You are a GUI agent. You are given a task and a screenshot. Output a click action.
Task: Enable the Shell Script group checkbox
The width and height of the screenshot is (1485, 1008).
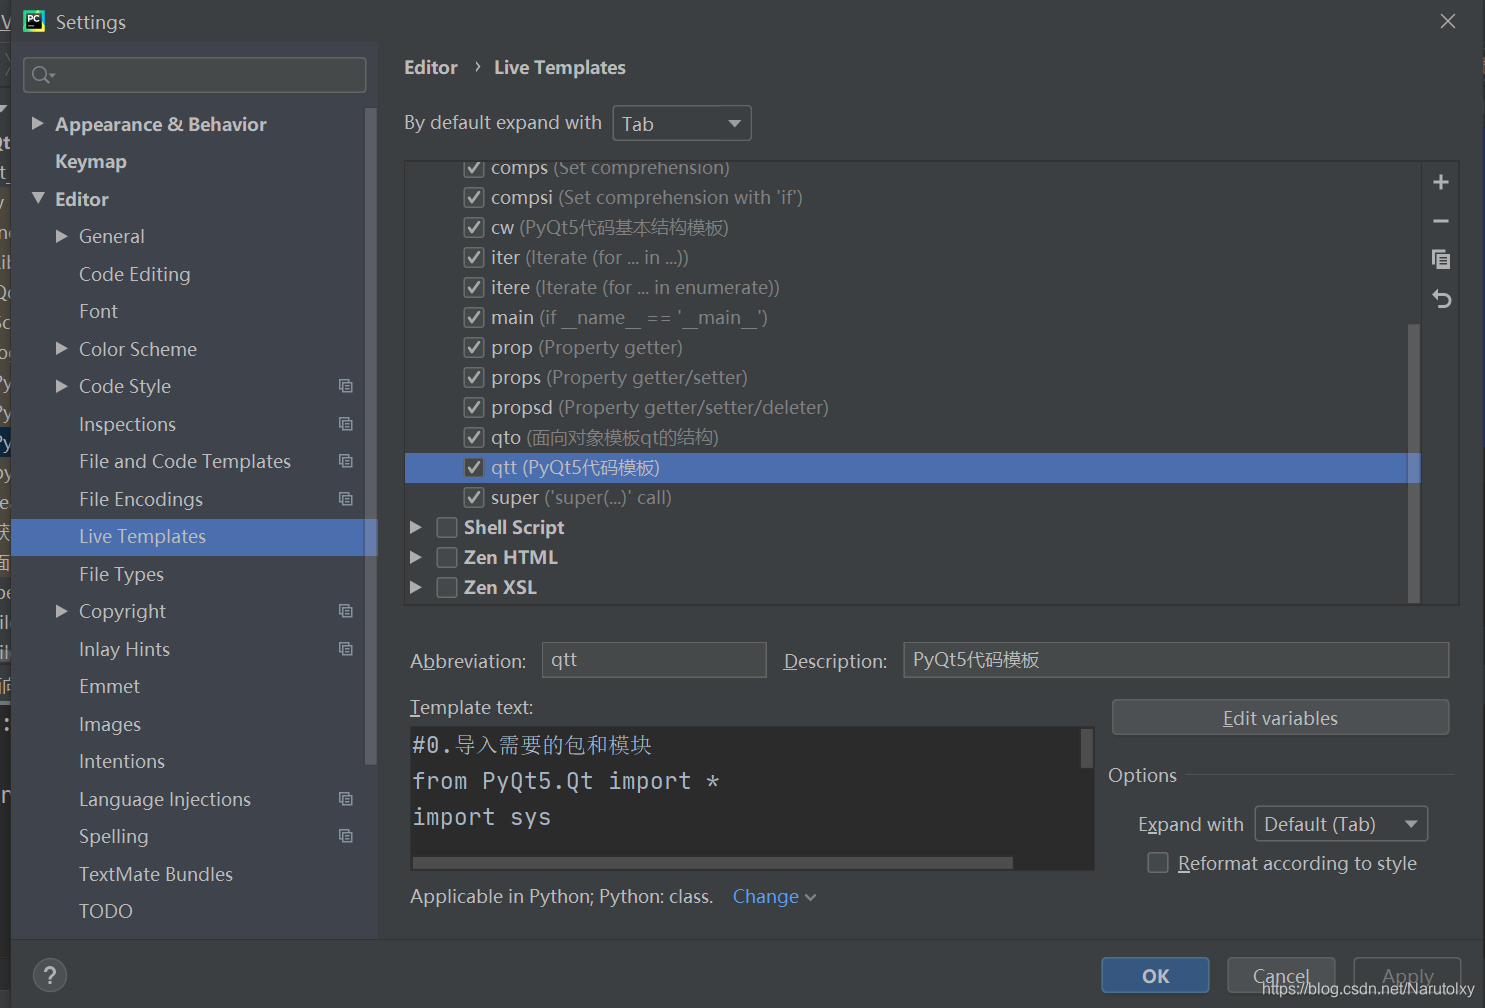coord(447,527)
